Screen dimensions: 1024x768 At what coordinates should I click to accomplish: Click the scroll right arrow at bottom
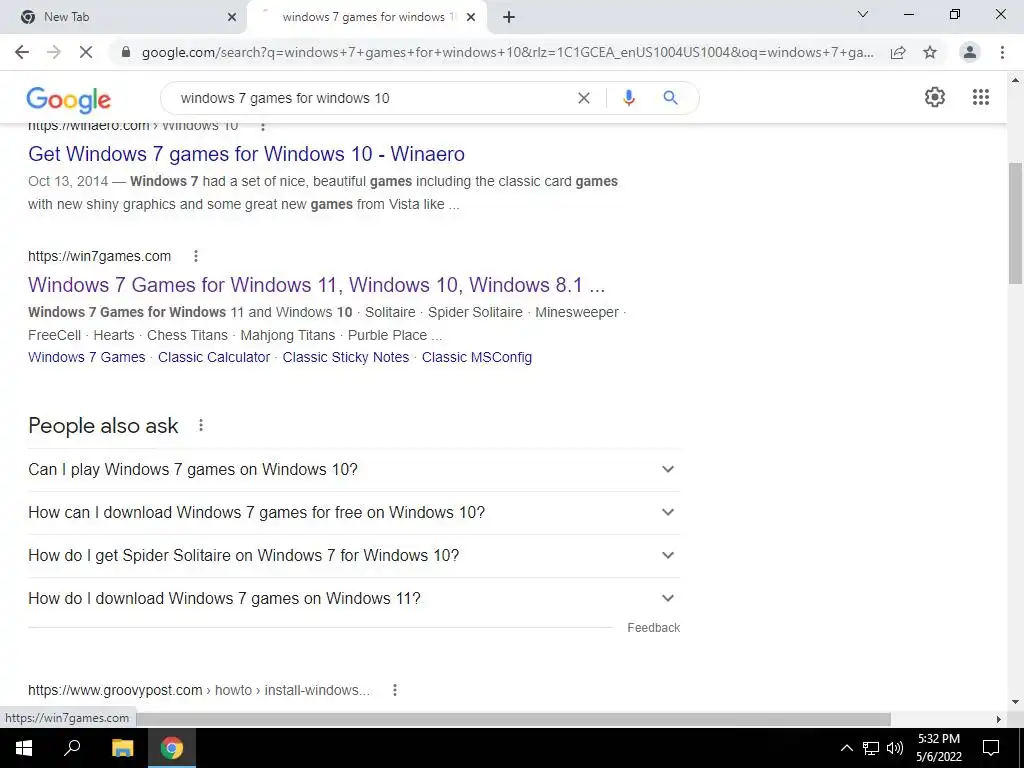click(999, 719)
